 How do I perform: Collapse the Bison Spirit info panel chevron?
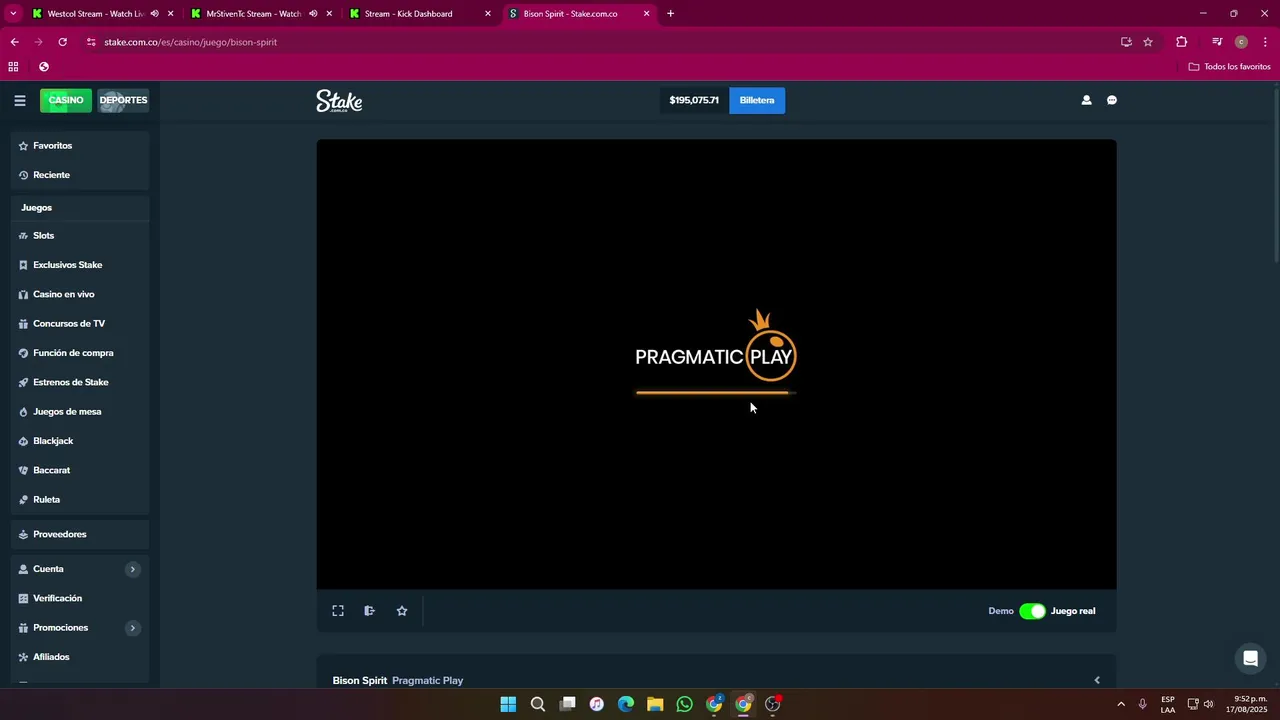[1097, 680]
